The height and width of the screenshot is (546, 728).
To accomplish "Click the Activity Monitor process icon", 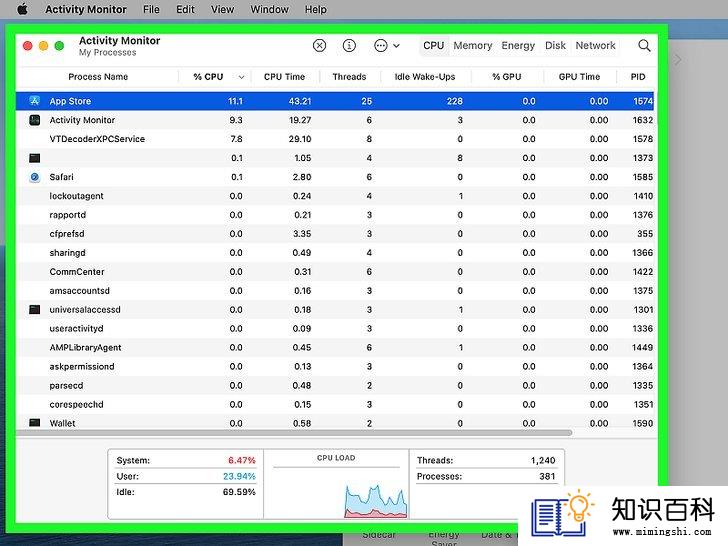I will (34, 120).
